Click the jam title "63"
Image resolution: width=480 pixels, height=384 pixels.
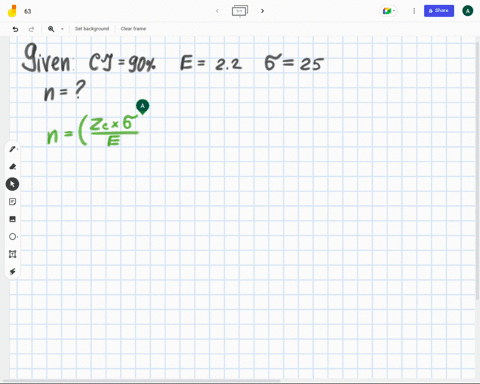28,11
